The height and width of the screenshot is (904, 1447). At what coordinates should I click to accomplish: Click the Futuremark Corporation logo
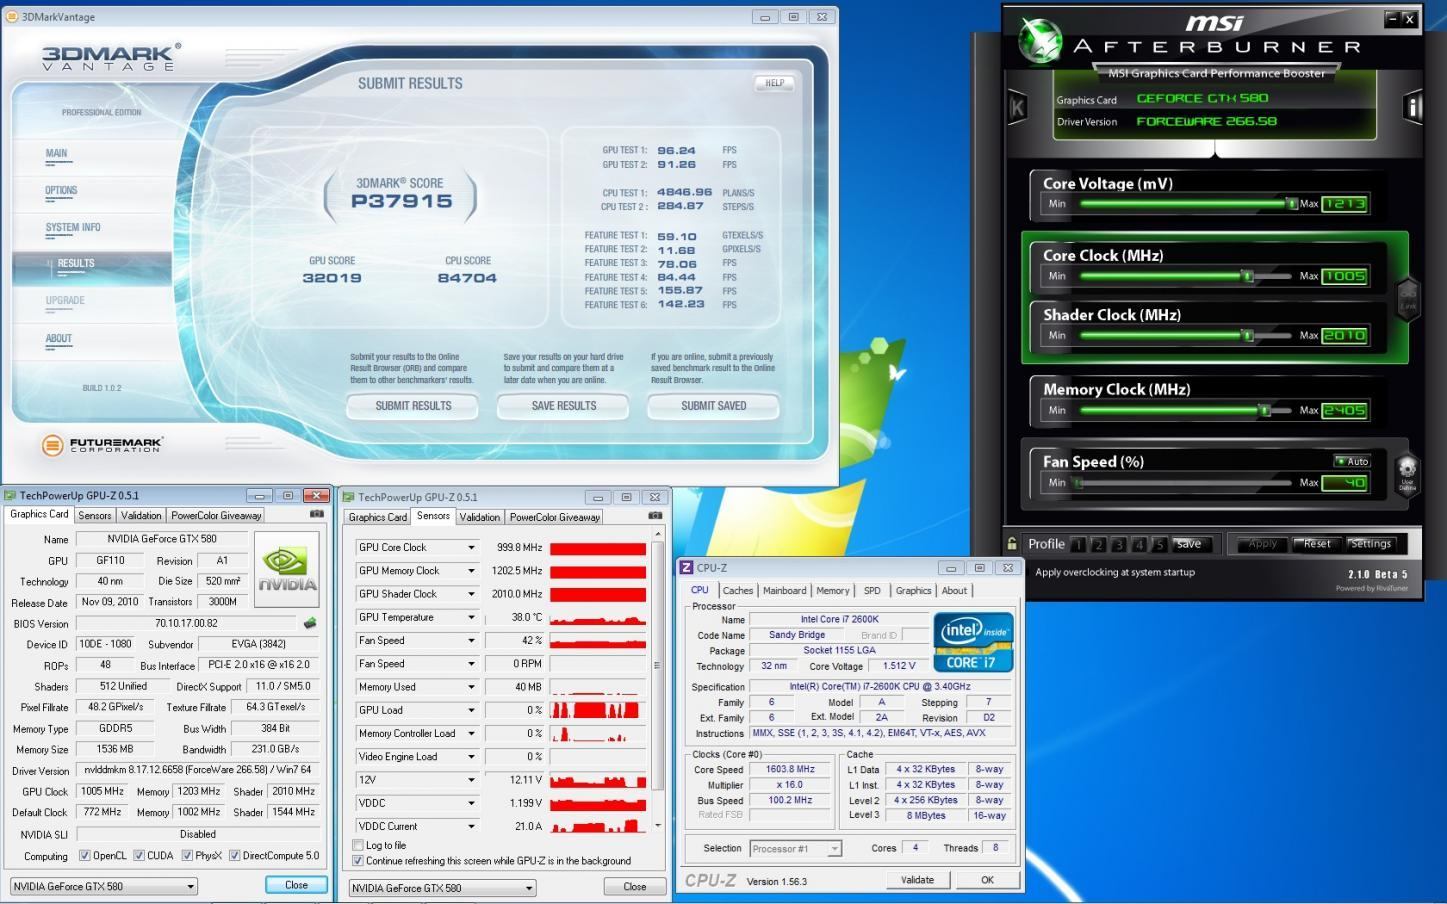(x=102, y=445)
